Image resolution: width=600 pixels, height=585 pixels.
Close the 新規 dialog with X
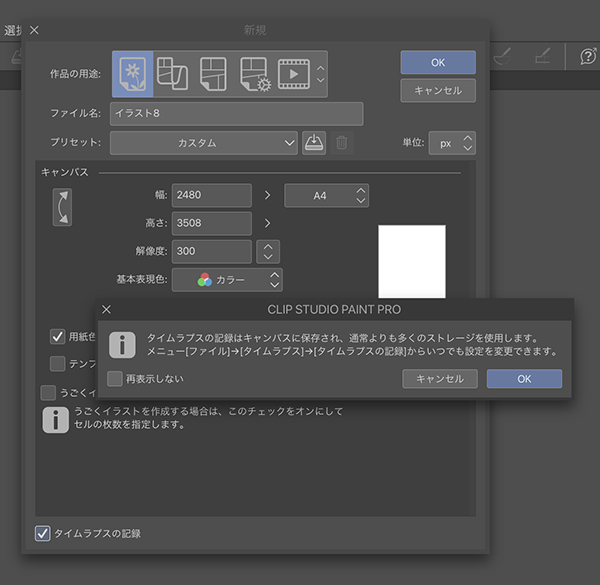pos(34,30)
